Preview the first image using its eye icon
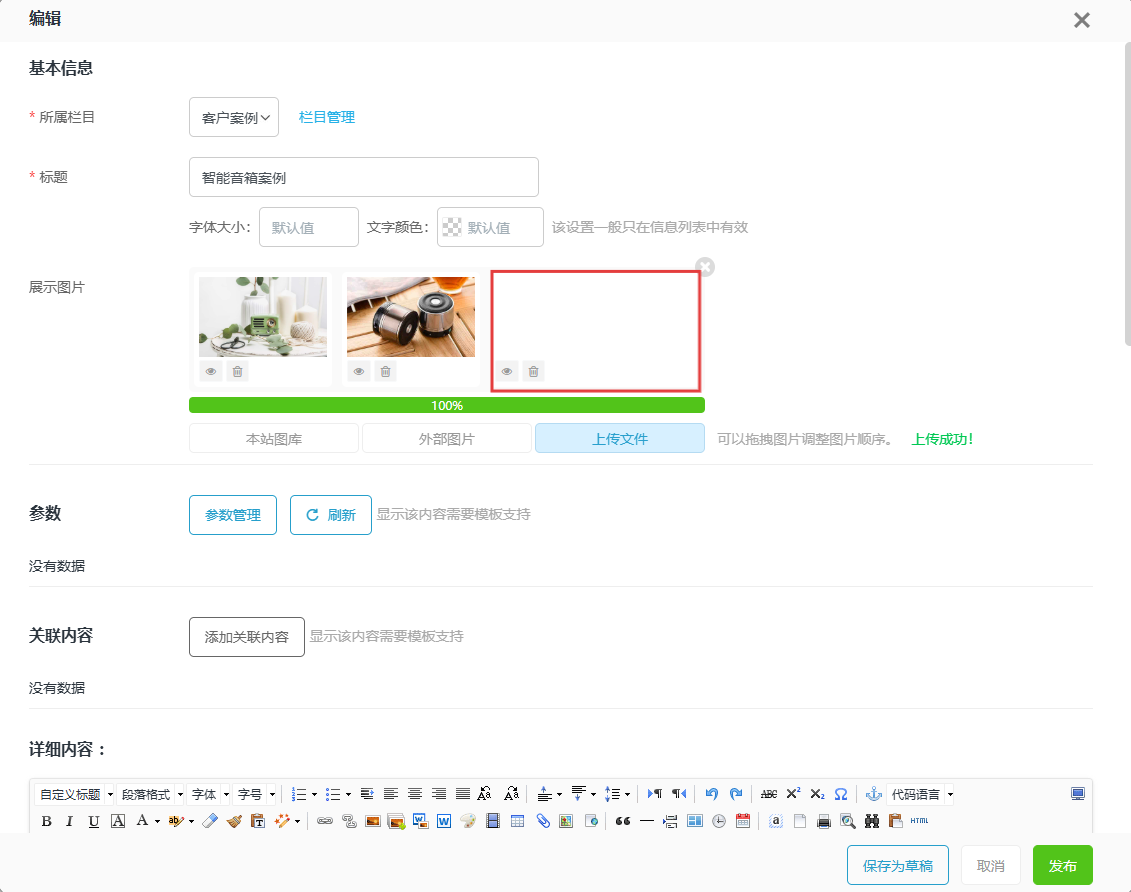This screenshot has width=1131, height=892. point(211,372)
